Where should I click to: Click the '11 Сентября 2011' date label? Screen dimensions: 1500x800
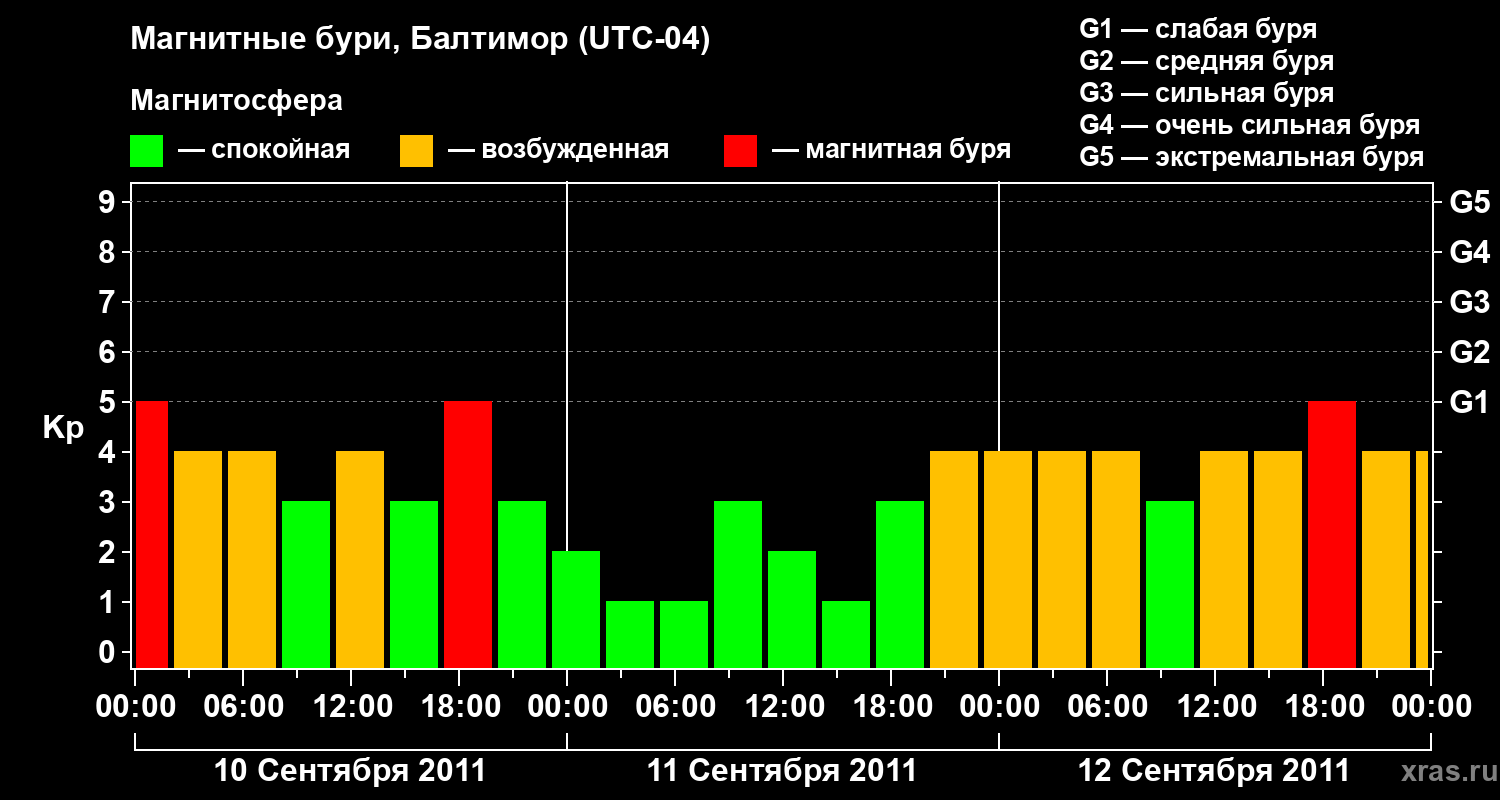coord(782,771)
